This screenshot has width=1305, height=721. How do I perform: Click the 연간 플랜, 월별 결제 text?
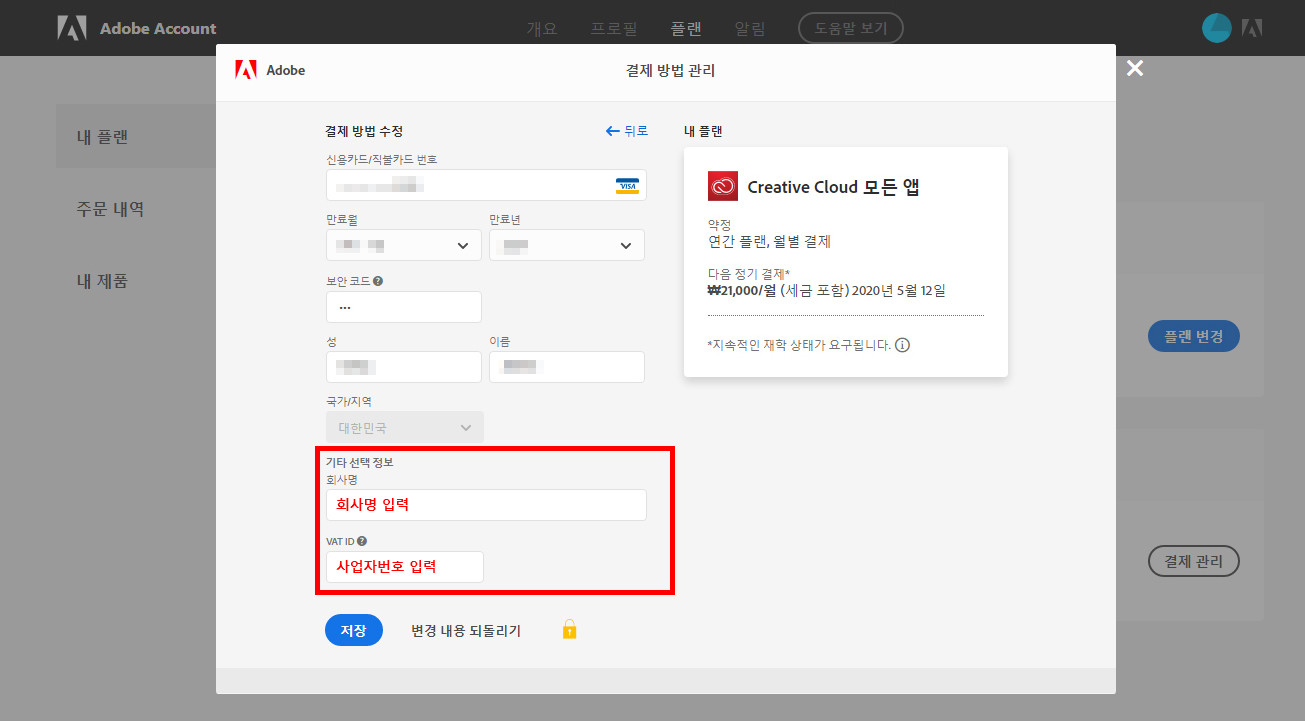pos(769,242)
